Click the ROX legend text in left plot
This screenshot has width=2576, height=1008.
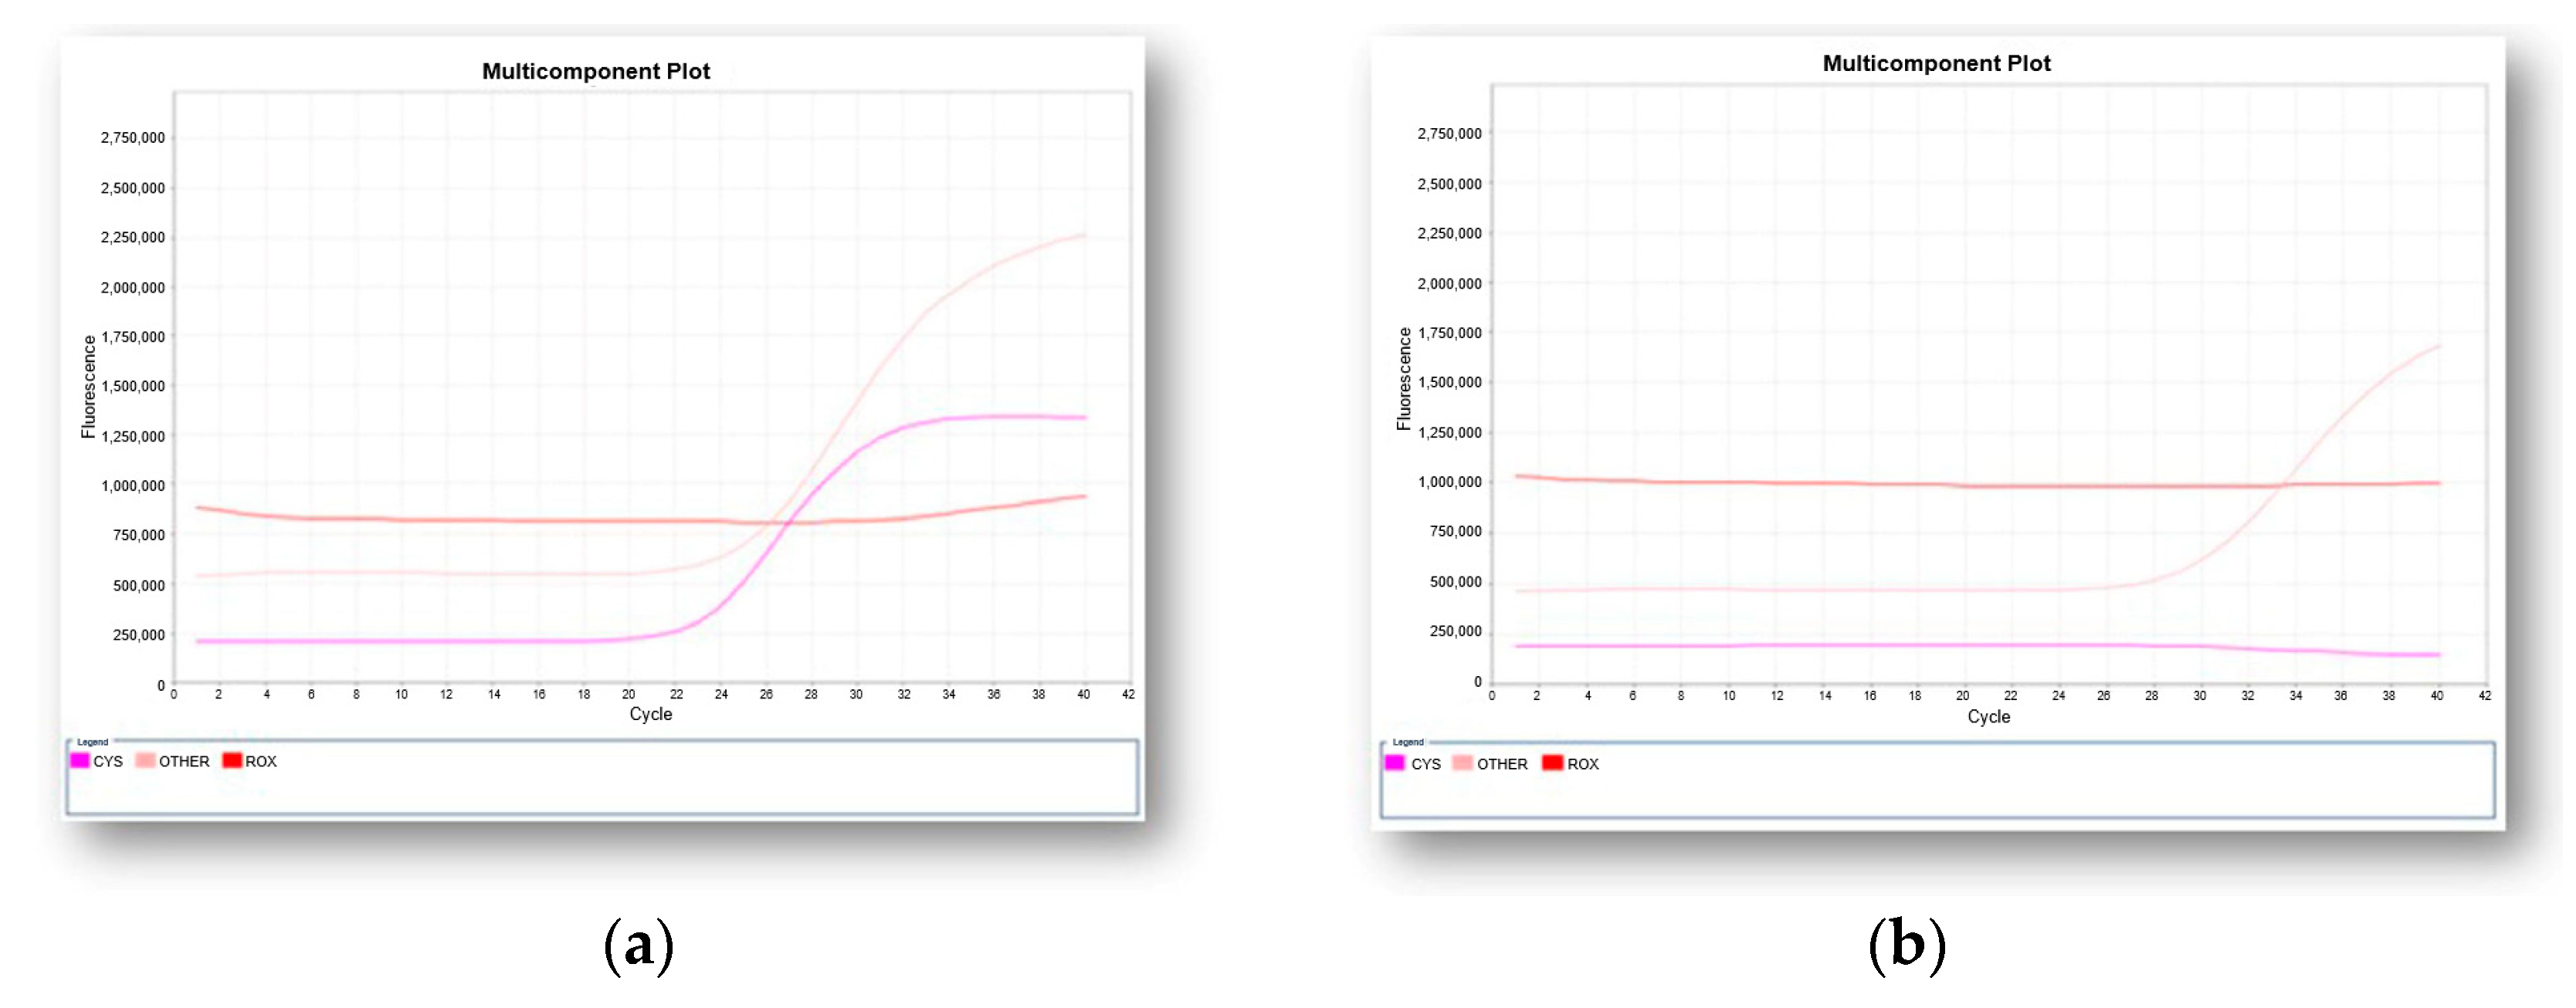tap(261, 762)
